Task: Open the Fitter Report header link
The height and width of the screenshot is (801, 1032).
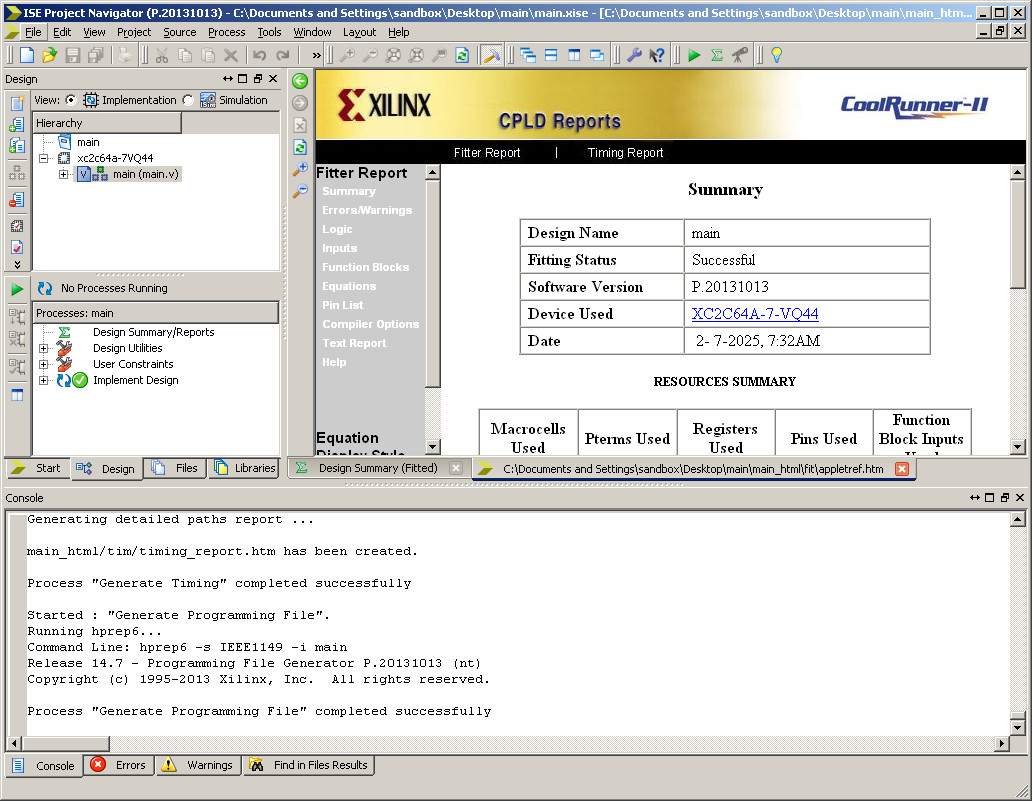Action: (x=486, y=153)
